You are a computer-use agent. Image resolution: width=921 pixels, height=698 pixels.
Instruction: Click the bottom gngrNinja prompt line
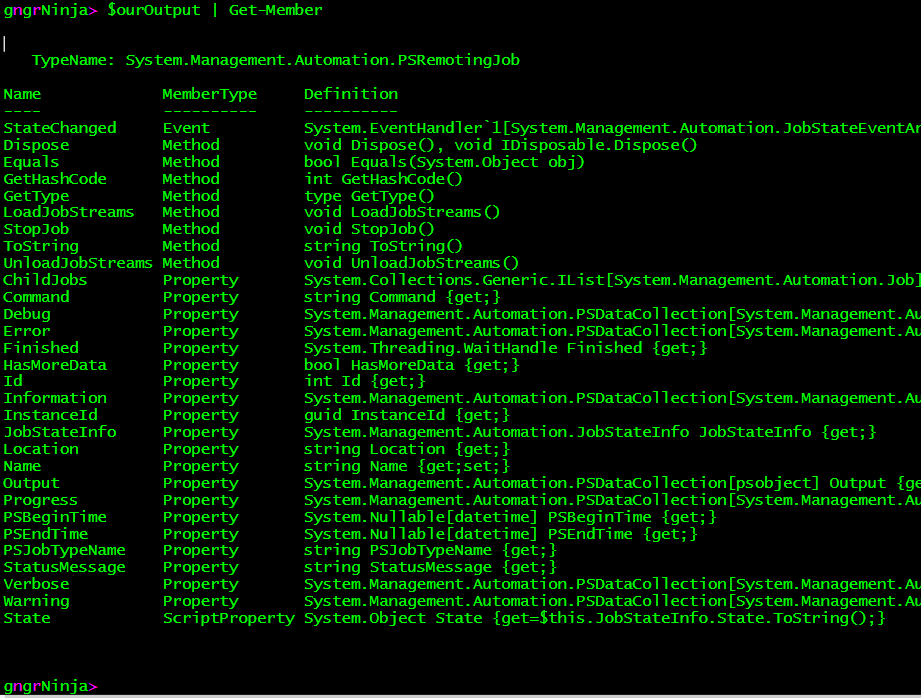coord(50,686)
